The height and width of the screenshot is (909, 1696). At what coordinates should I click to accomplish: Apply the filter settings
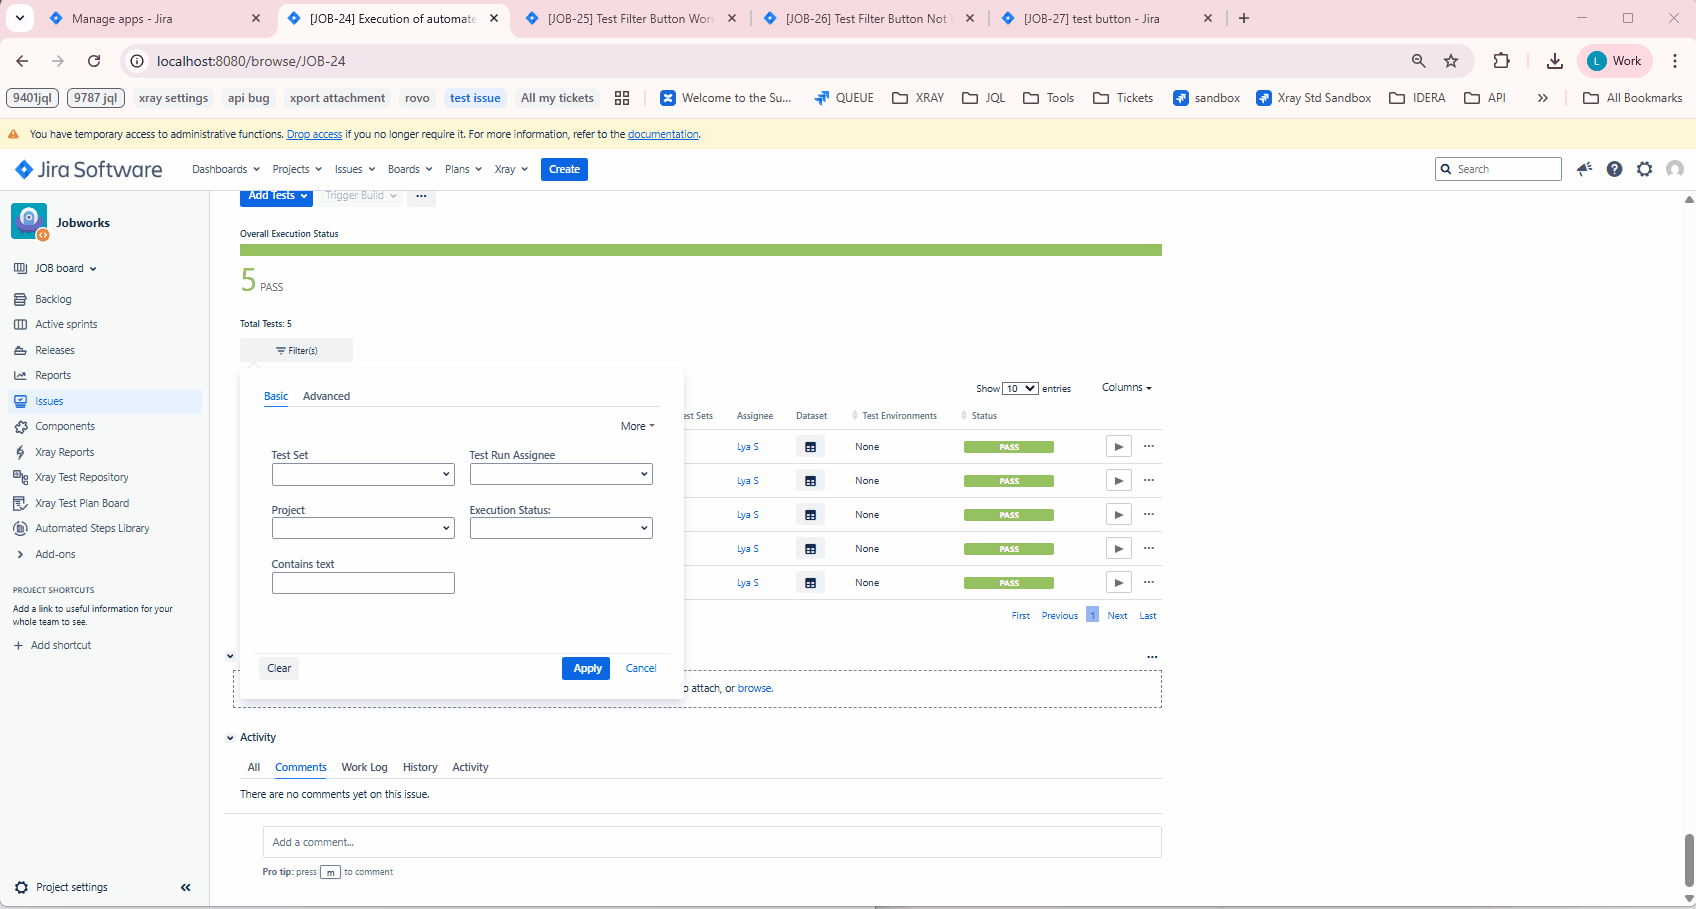pyautogui.click(x=586, y=668)
